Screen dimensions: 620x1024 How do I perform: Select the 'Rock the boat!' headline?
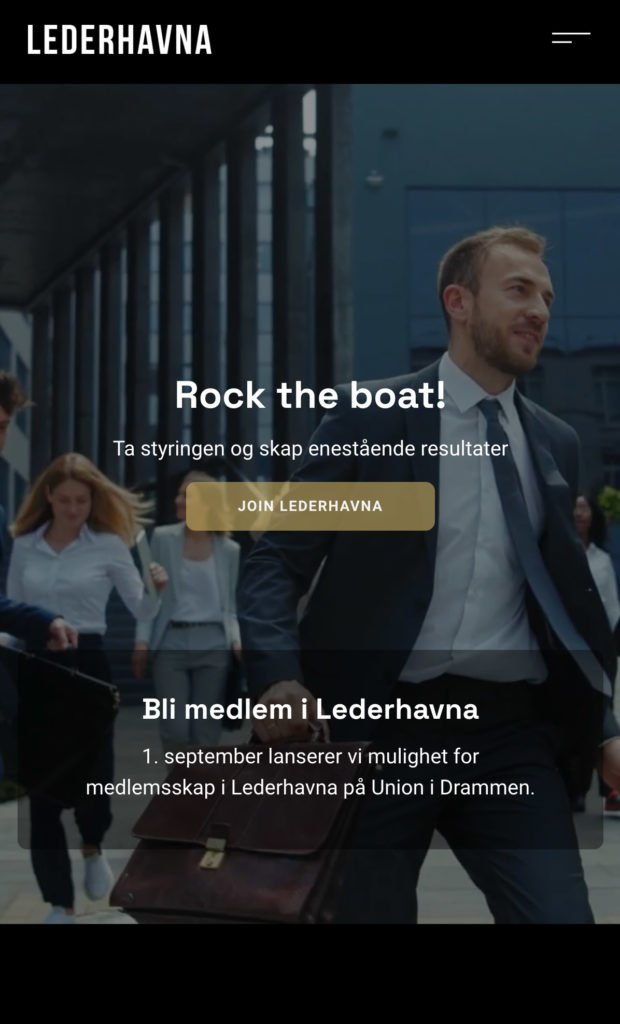pos(310,395)
